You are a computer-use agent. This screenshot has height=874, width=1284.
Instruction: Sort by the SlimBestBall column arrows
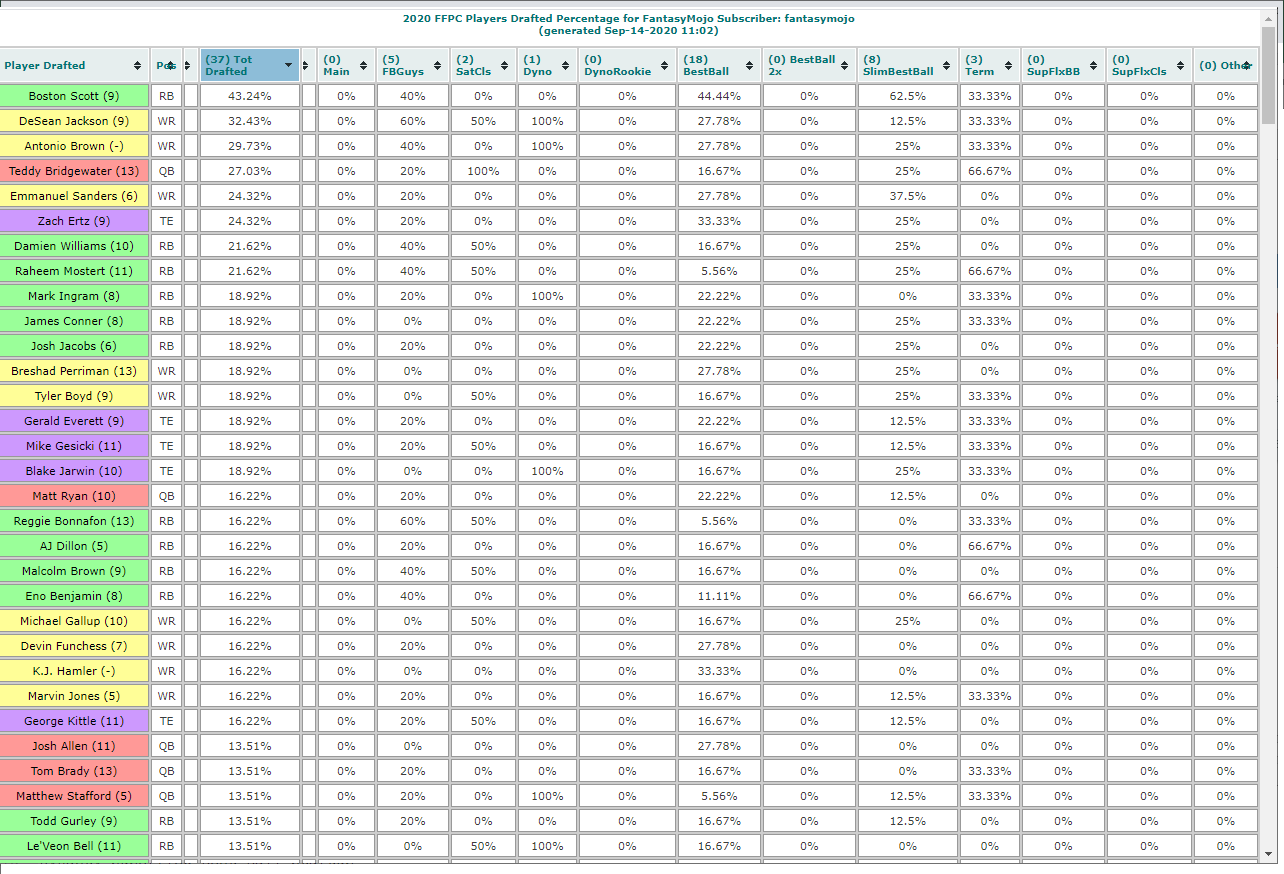click(x=947, y=66)
